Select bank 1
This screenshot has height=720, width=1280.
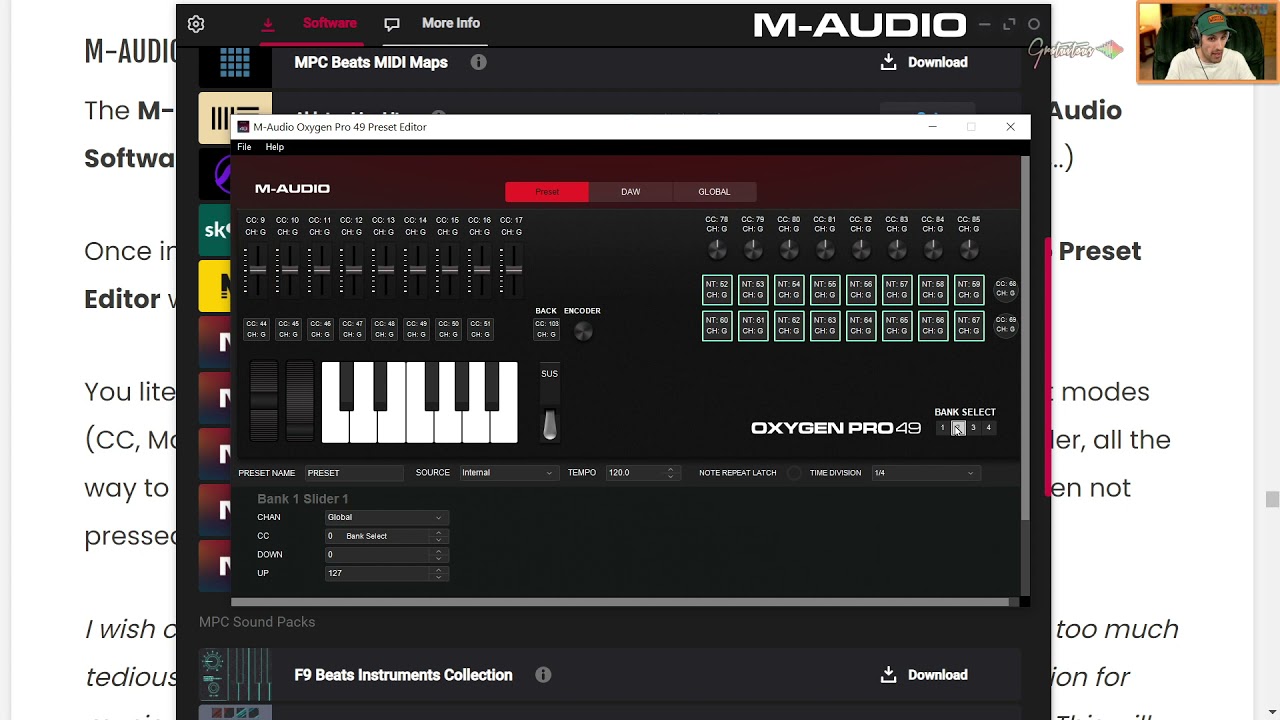pos(942,428)
